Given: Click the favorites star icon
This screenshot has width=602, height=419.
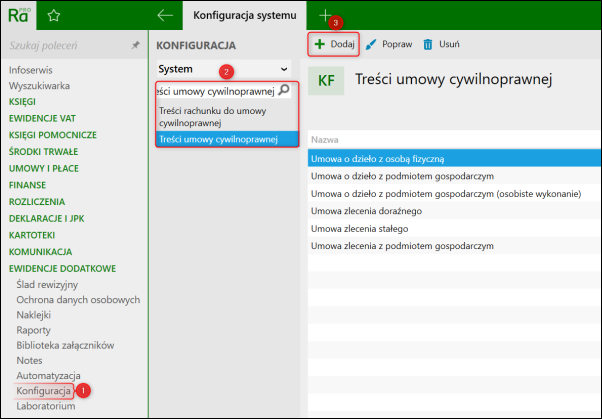Looking at the screenshot, I should tap(54, 15).
